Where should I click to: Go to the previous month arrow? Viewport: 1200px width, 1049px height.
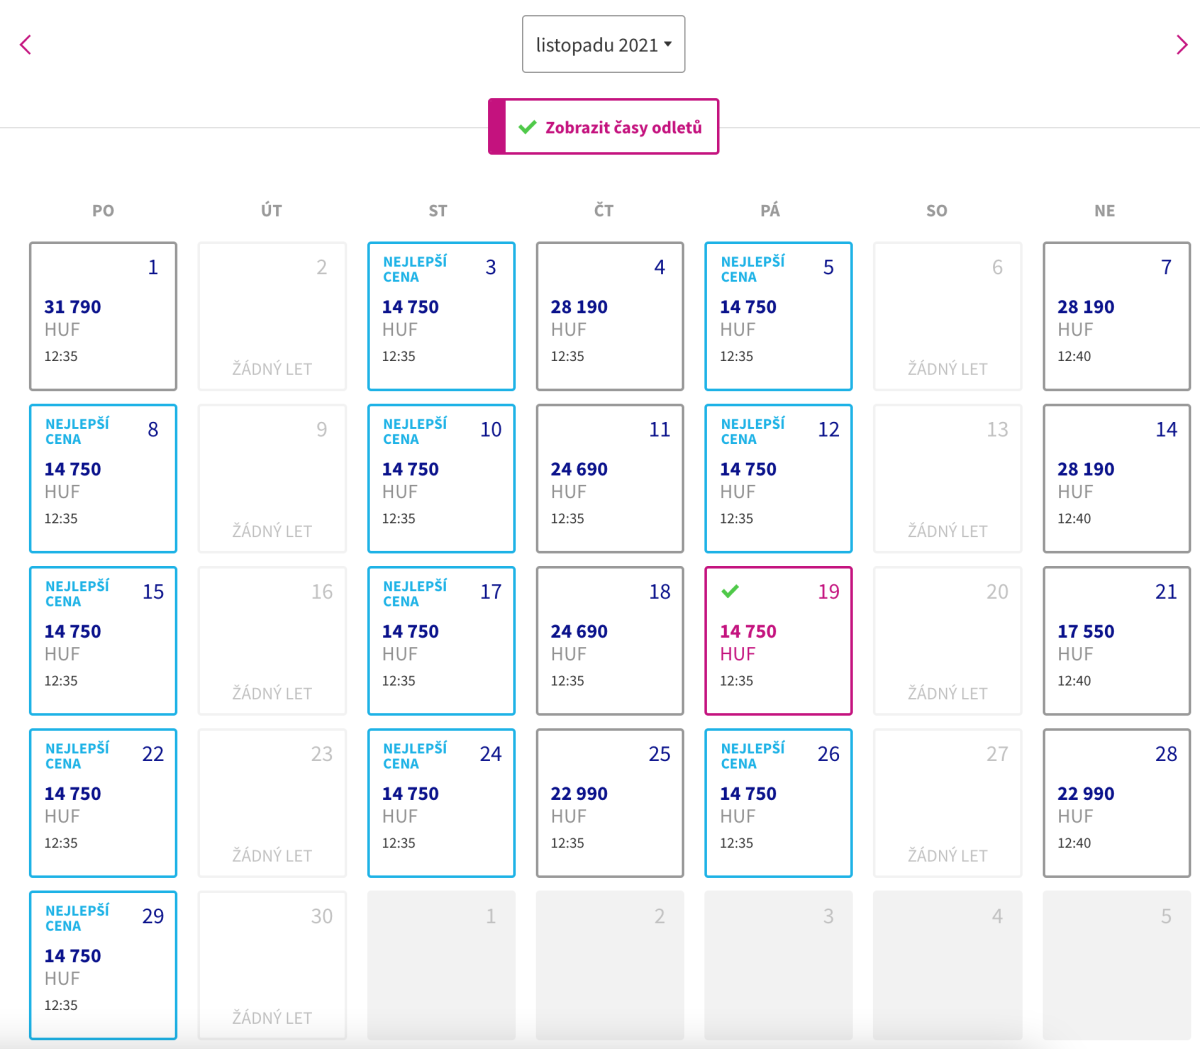[x=26, y=45]
